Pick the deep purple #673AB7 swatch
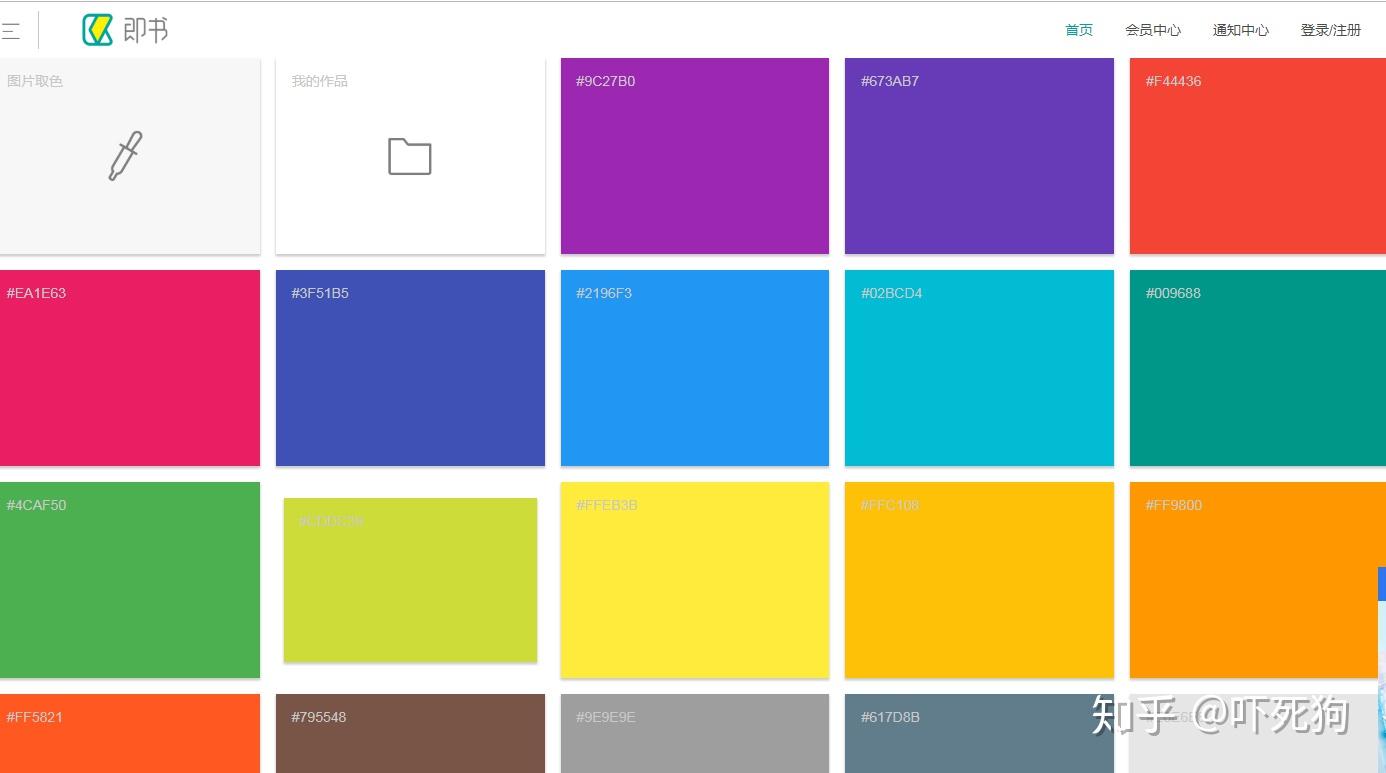1386x773 pixels. click(x=979, y=156)
